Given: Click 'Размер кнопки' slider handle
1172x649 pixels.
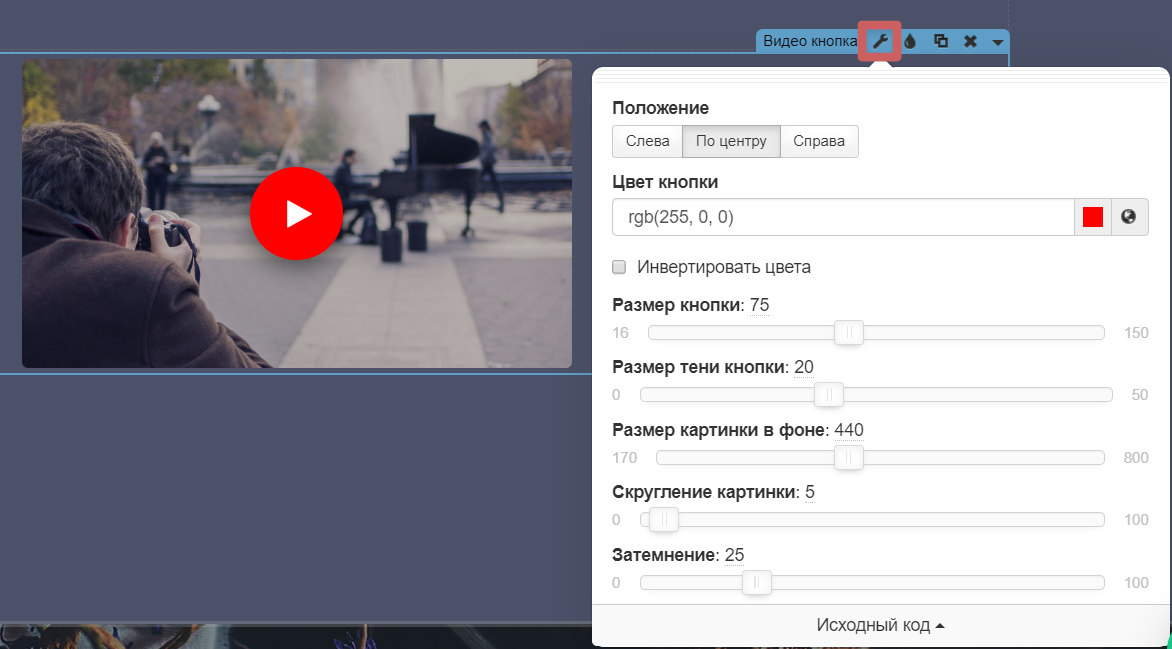Looking at the screenshot, I should [x=849, y=333].
